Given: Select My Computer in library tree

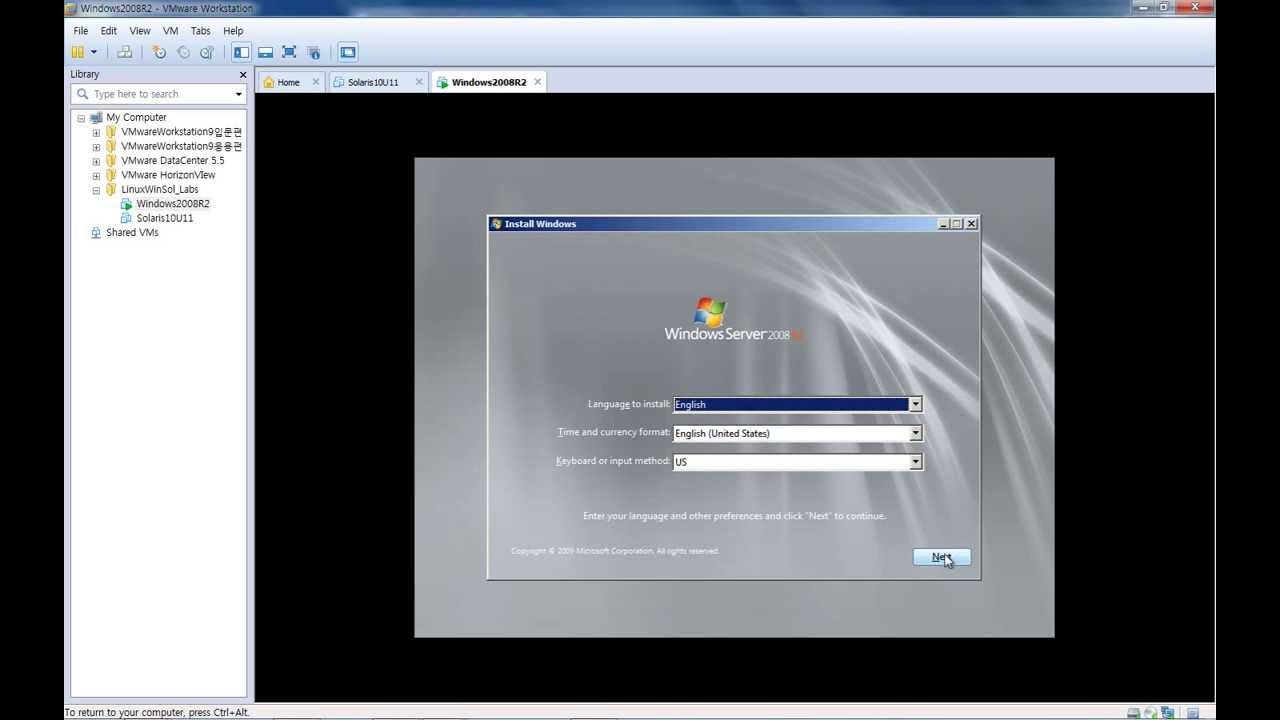Looking at the screenshot, I should [136, 117].
